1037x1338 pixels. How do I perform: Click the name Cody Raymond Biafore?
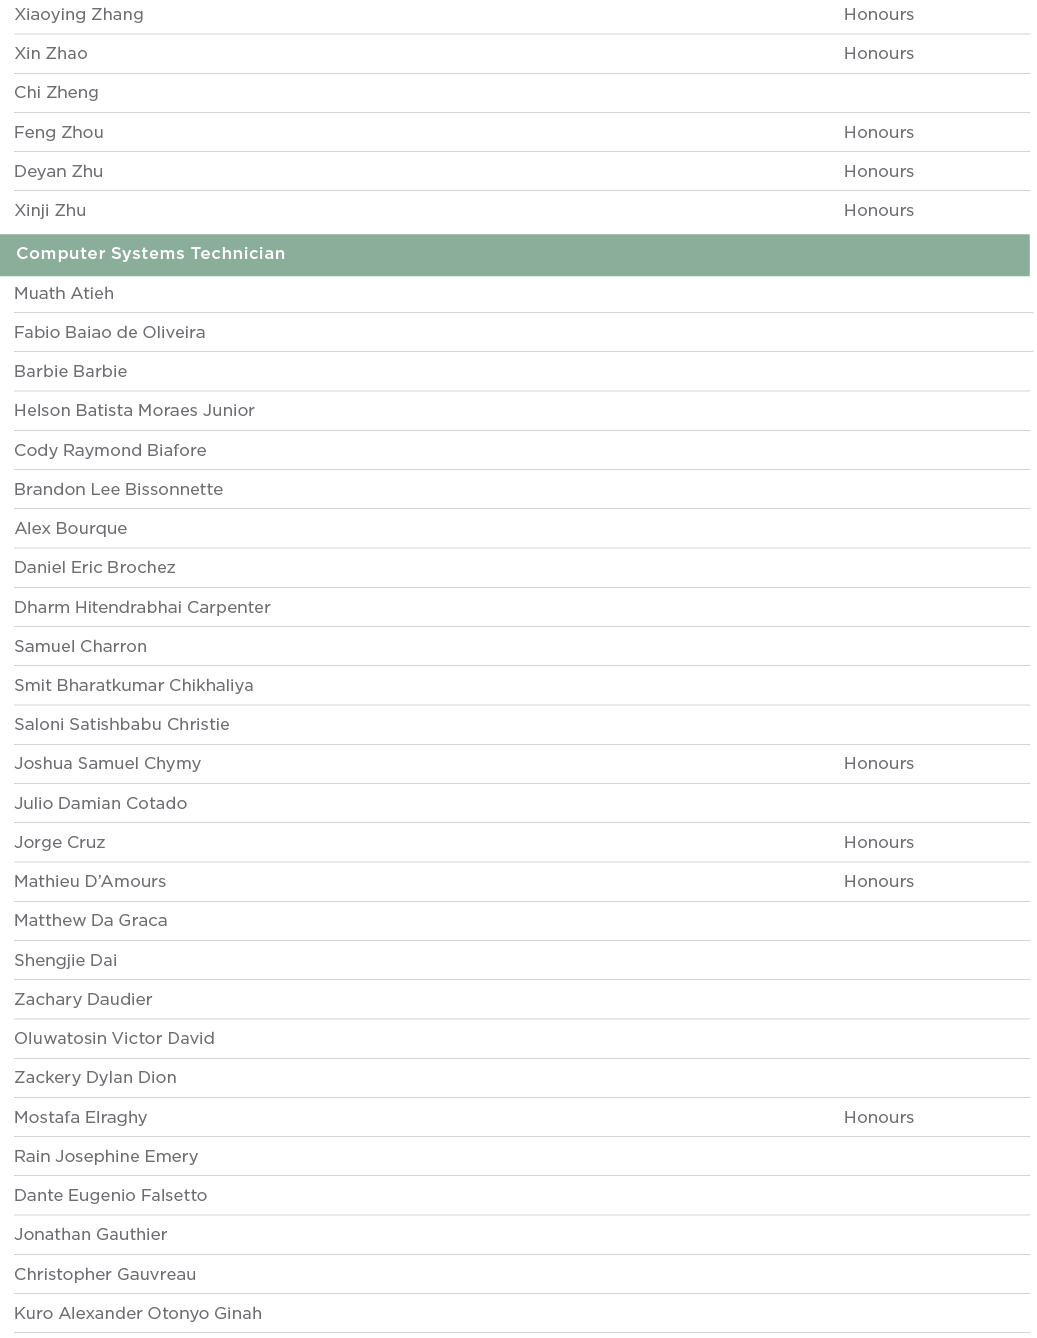coord(110,450)
